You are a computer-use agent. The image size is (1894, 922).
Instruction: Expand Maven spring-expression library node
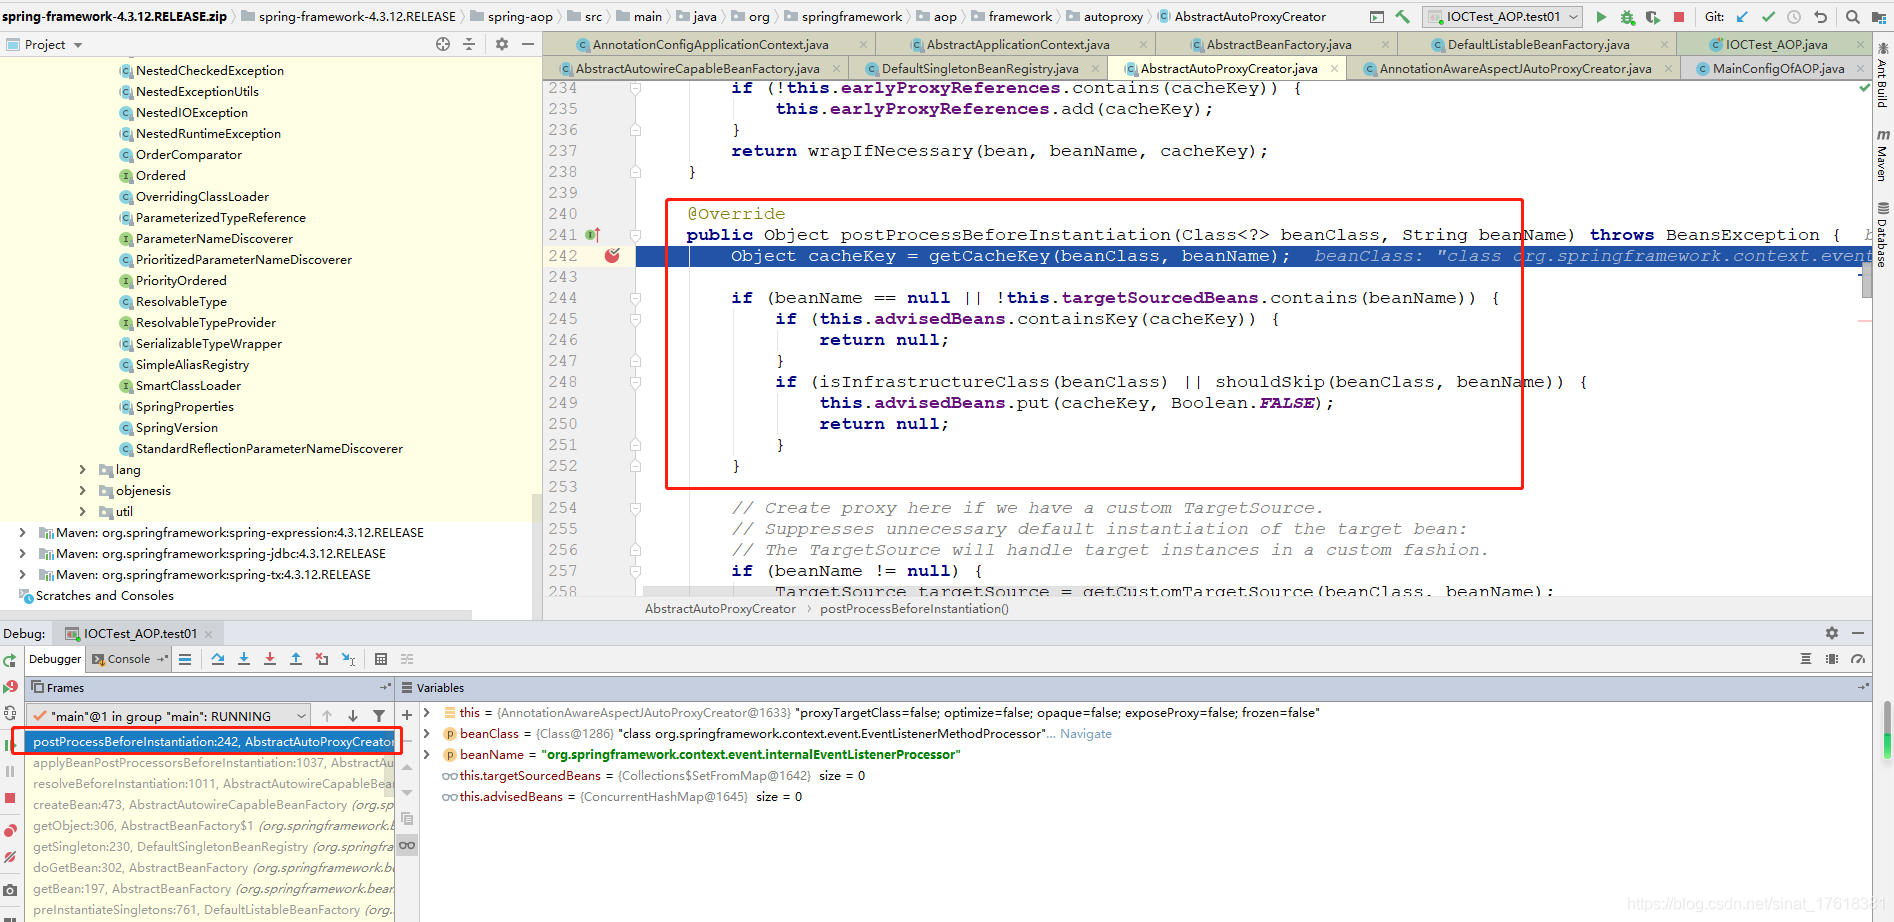(22, 532)
